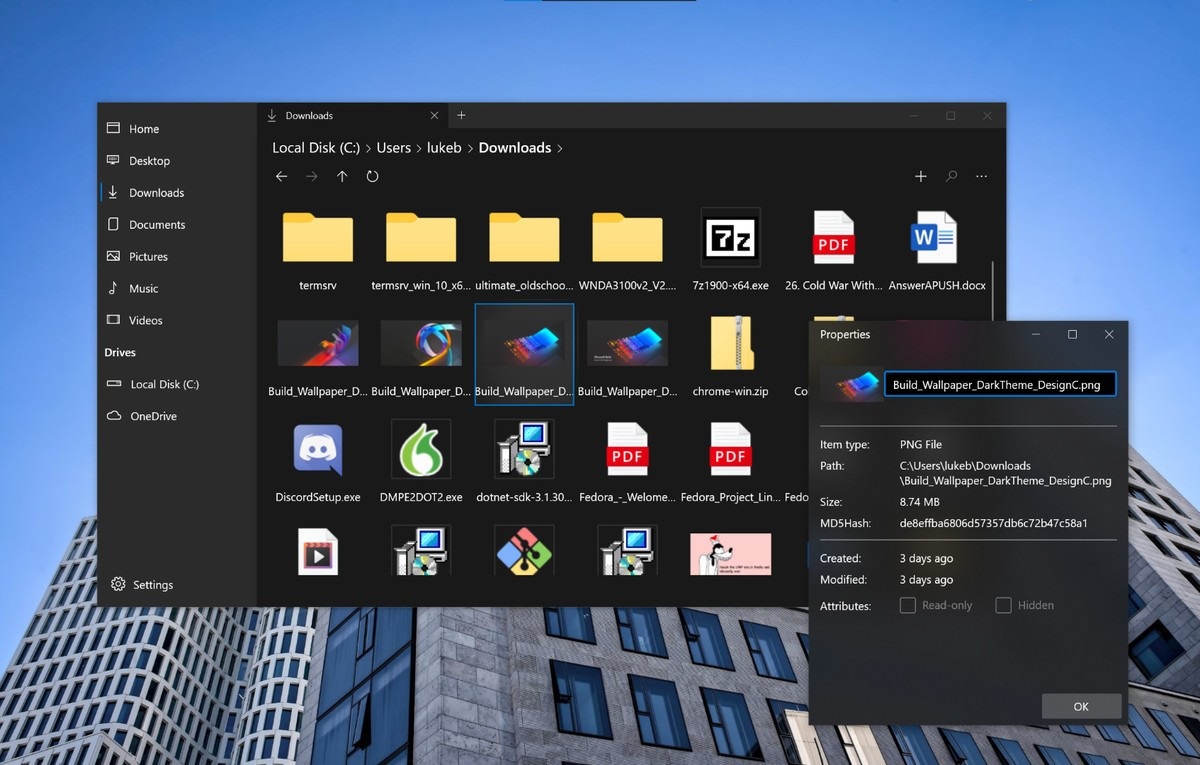Check the Hidden attribute checkbox

(1003, 605)
